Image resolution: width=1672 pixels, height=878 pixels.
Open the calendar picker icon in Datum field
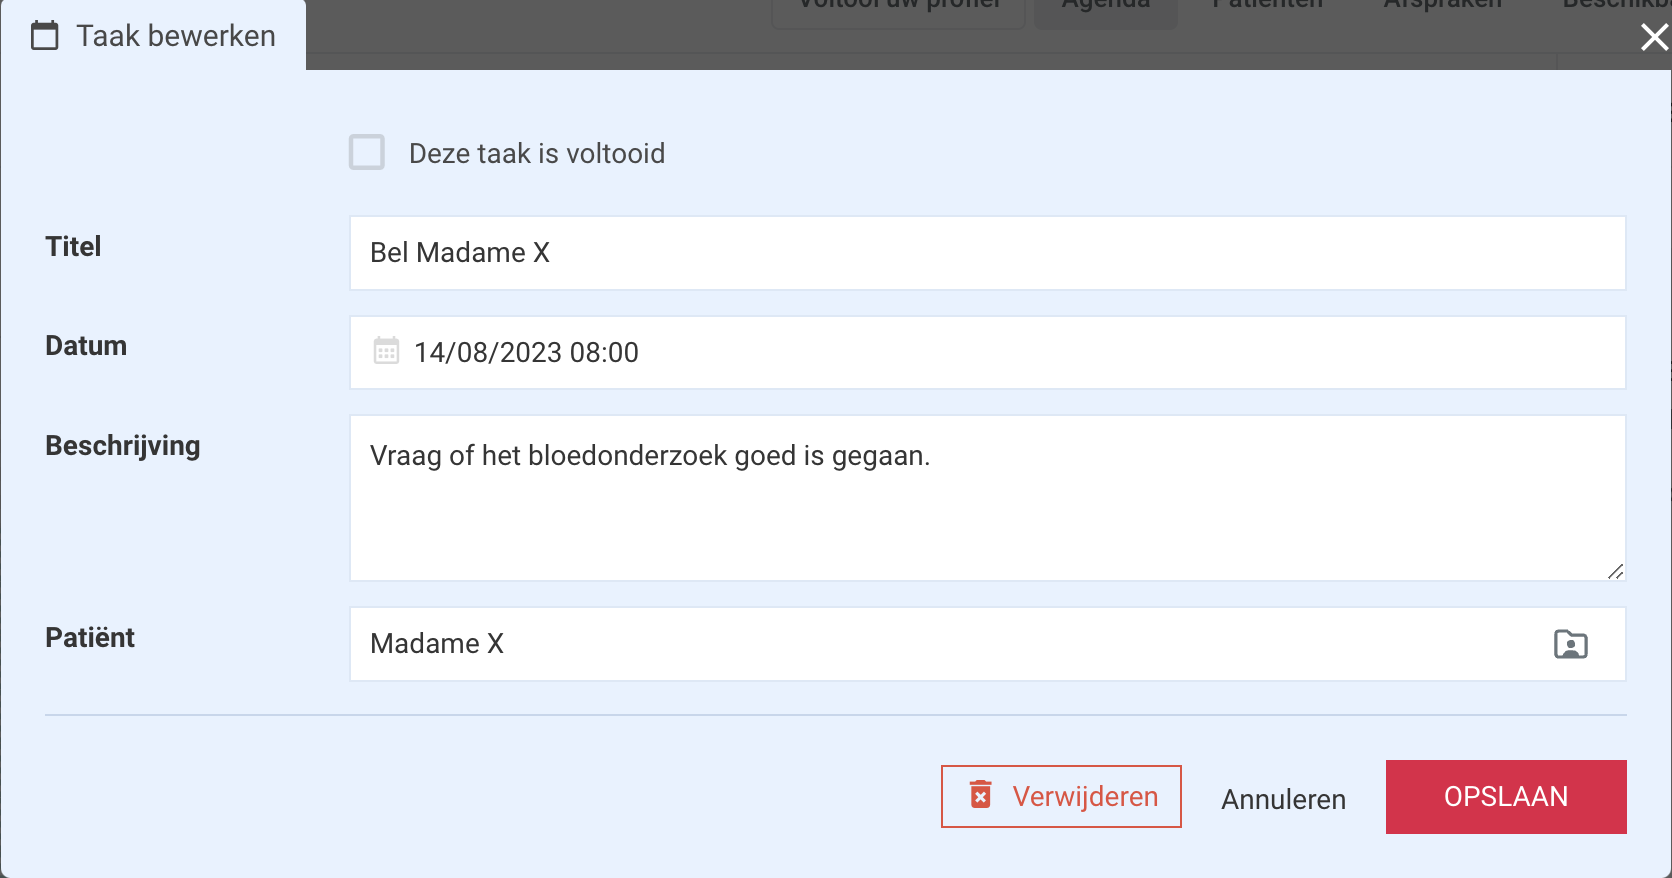[386, 351]
